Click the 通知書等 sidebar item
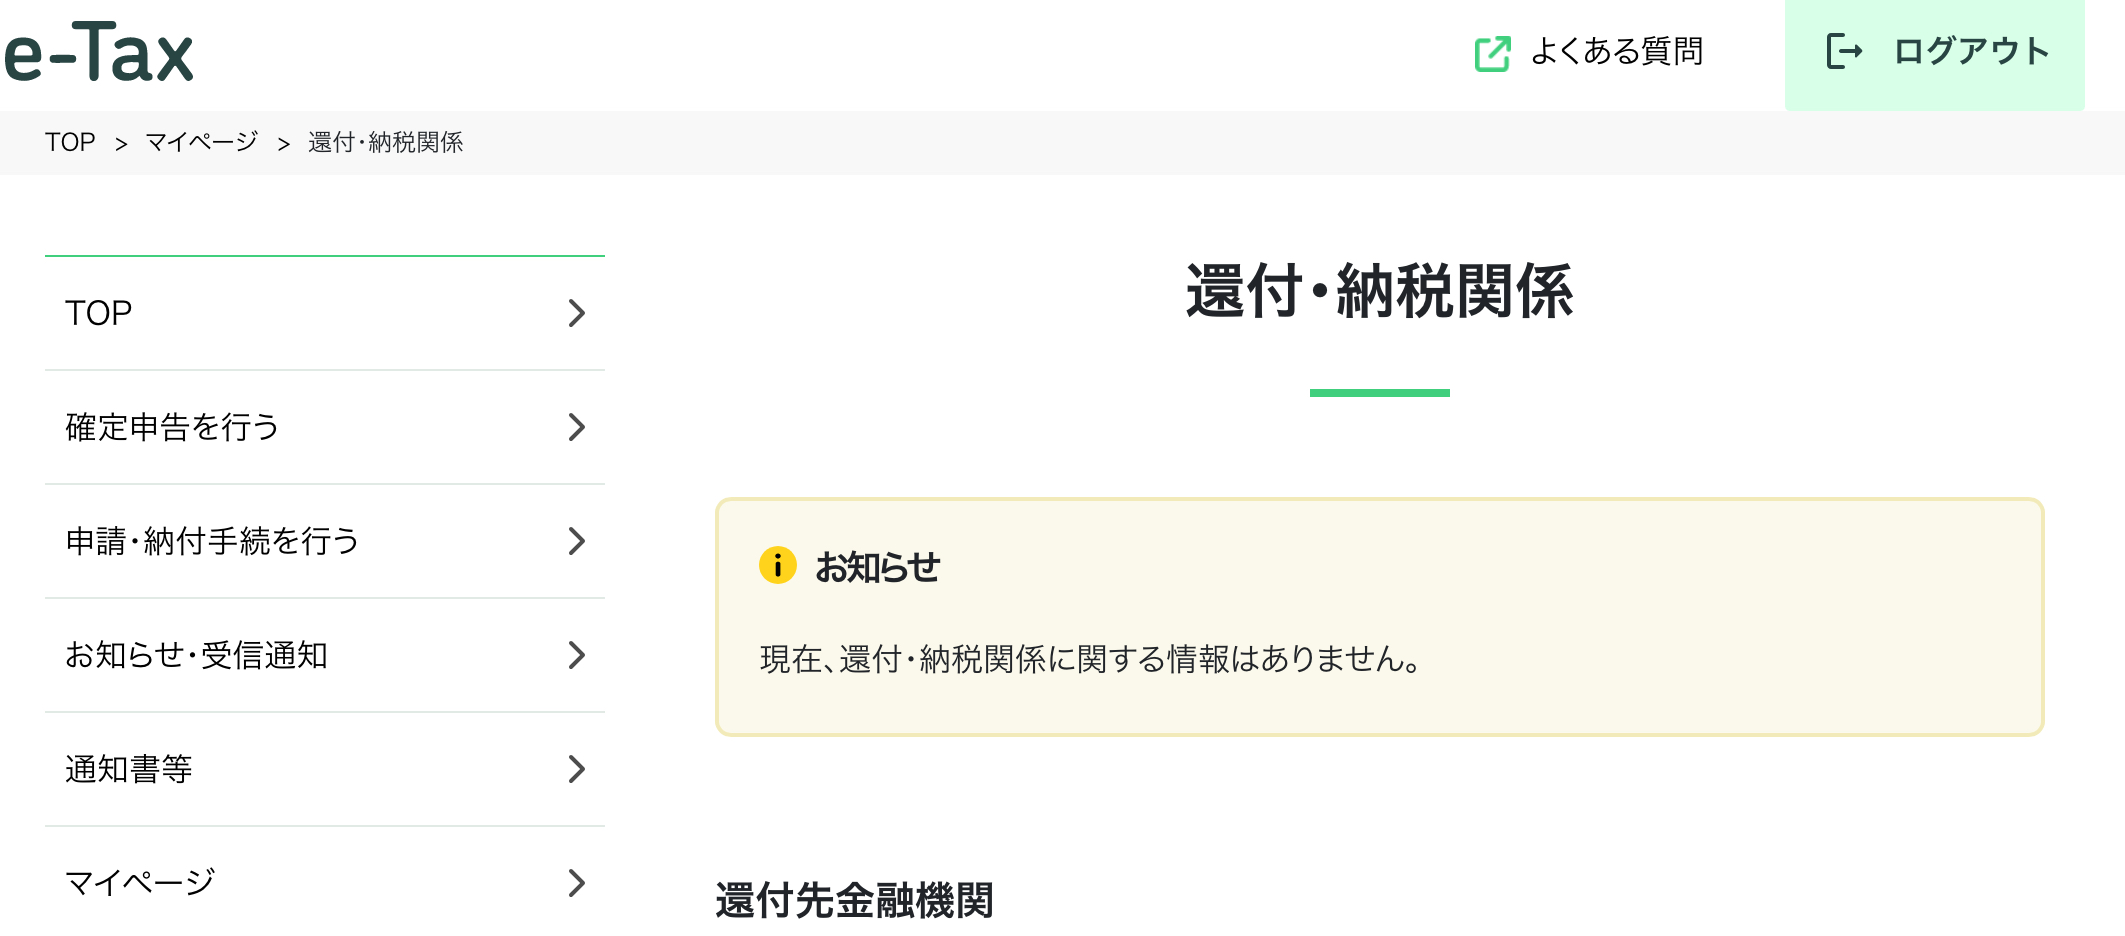Viewport: 2125px width, 936px height. coord(129,769)
